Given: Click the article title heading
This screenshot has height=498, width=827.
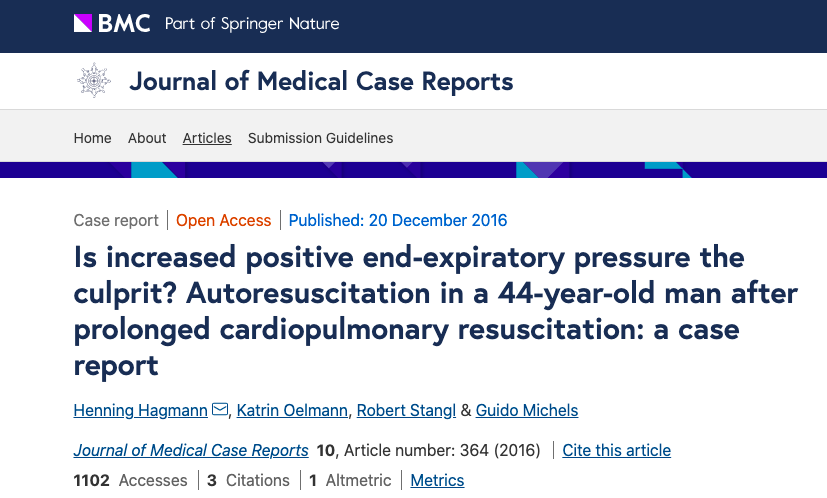Looking at the screenshot, I should coord(435,311).
